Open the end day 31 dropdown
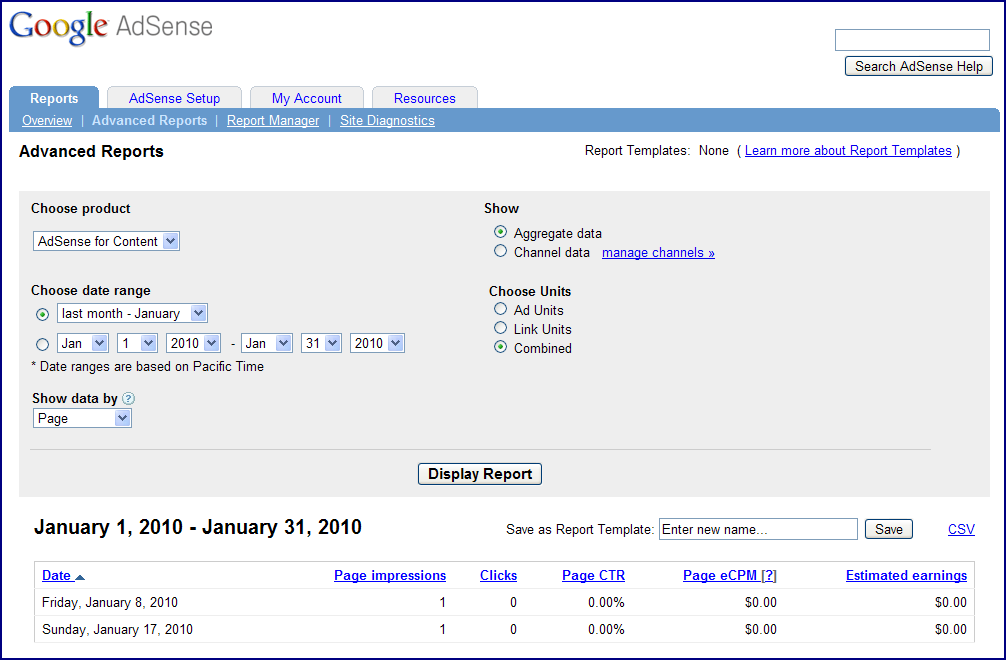The height and width of the screenshot is (660, 1006). coord(321,343)
